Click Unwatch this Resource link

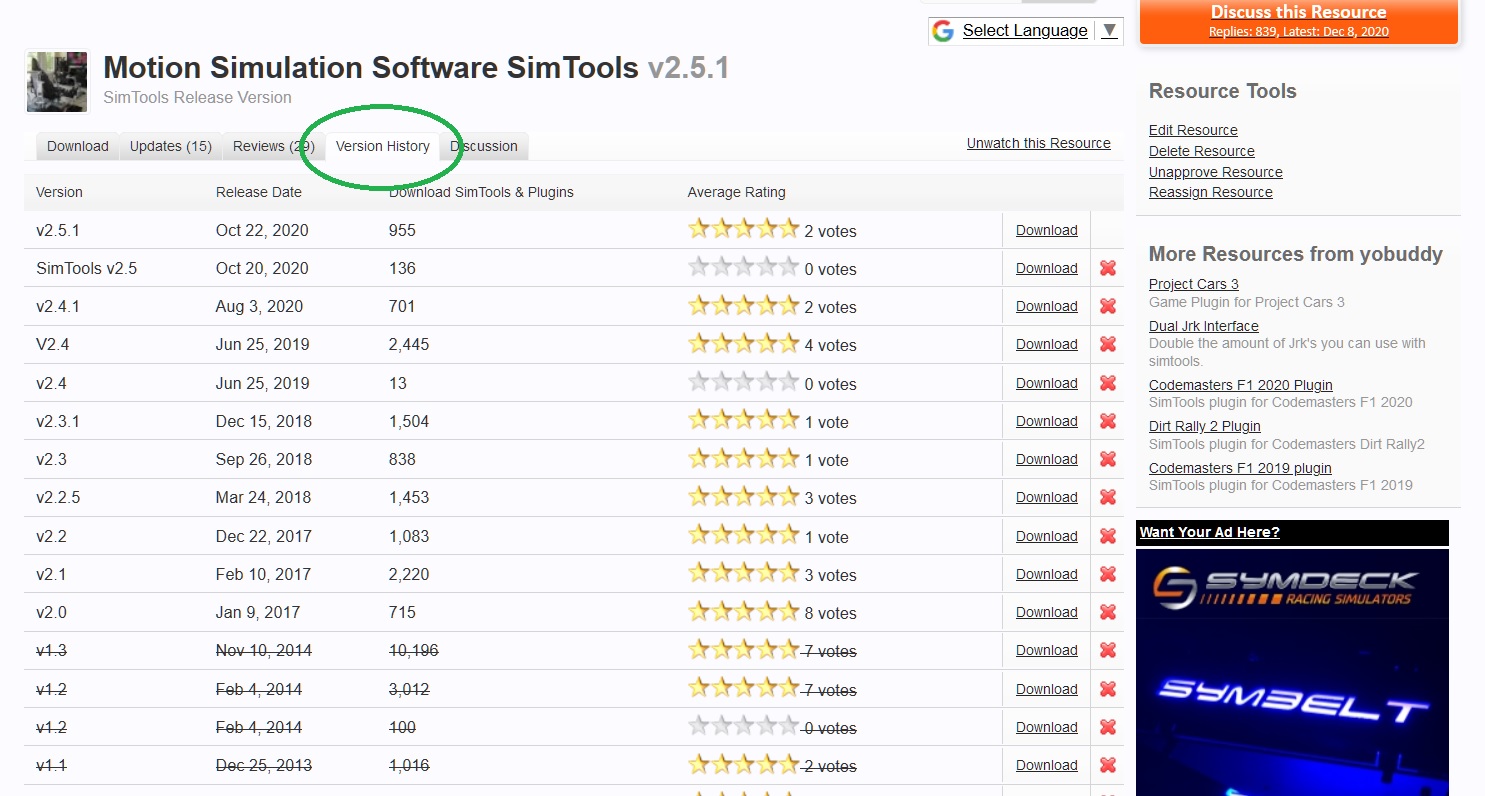pyautogui.click(x=1038, y=143)
